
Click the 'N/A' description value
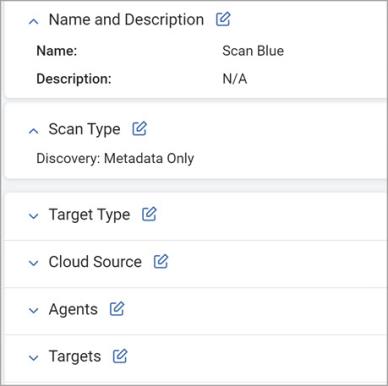[235, 79]
